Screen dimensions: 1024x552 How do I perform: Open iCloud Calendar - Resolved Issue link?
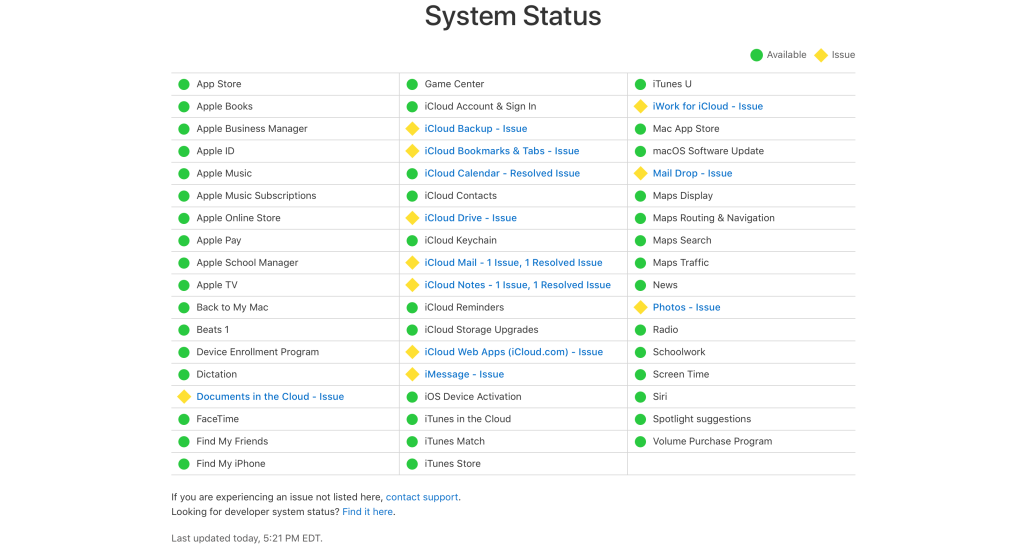tap(502, 173)
